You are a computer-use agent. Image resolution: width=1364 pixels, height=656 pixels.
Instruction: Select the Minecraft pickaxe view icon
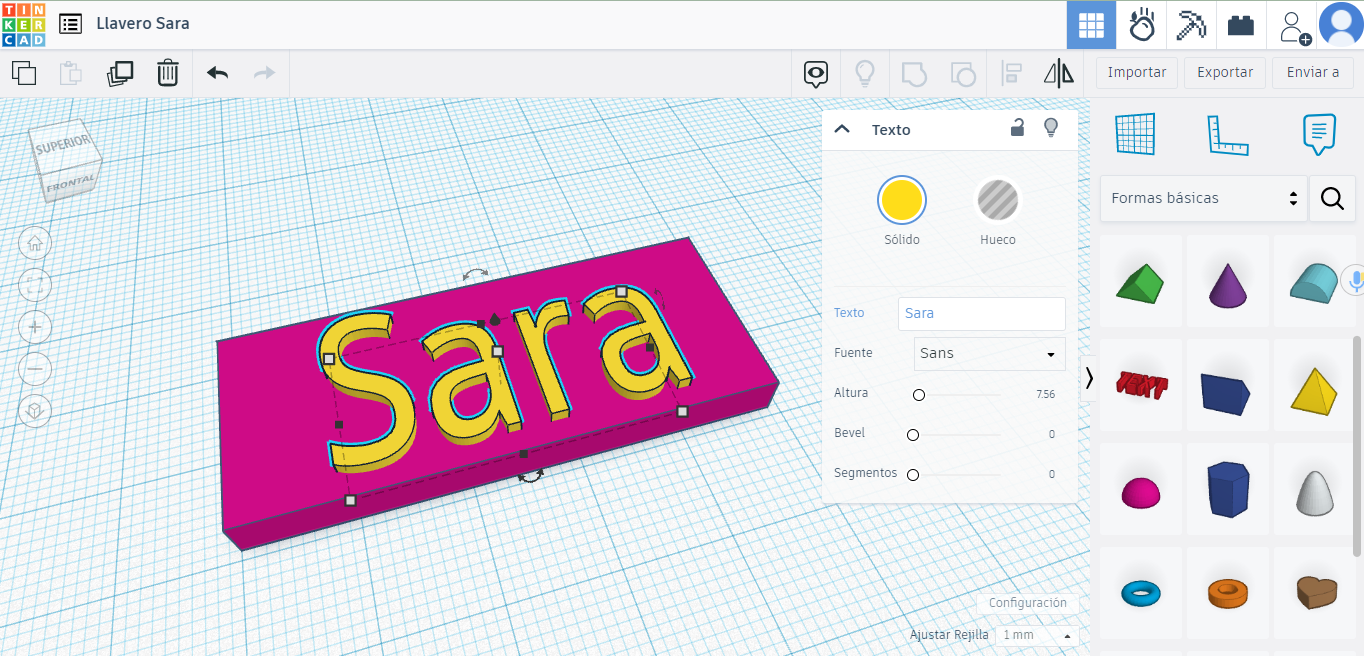point(1191,25)
